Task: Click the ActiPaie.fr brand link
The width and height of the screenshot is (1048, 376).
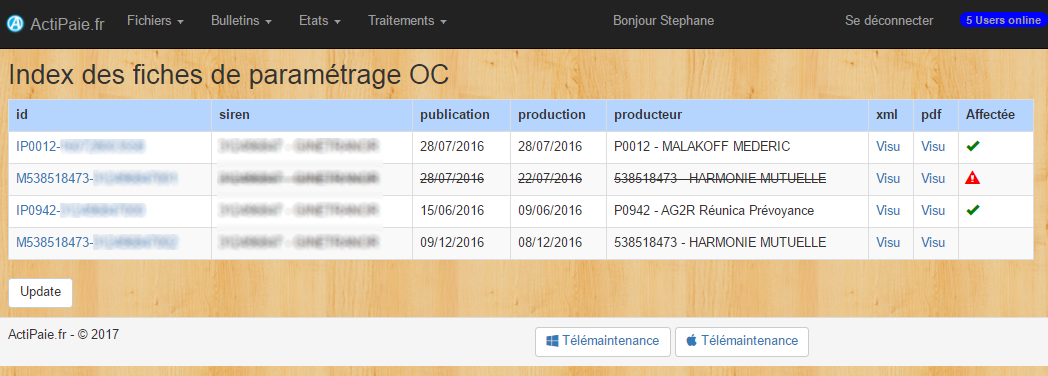Action: coord(68,24)
